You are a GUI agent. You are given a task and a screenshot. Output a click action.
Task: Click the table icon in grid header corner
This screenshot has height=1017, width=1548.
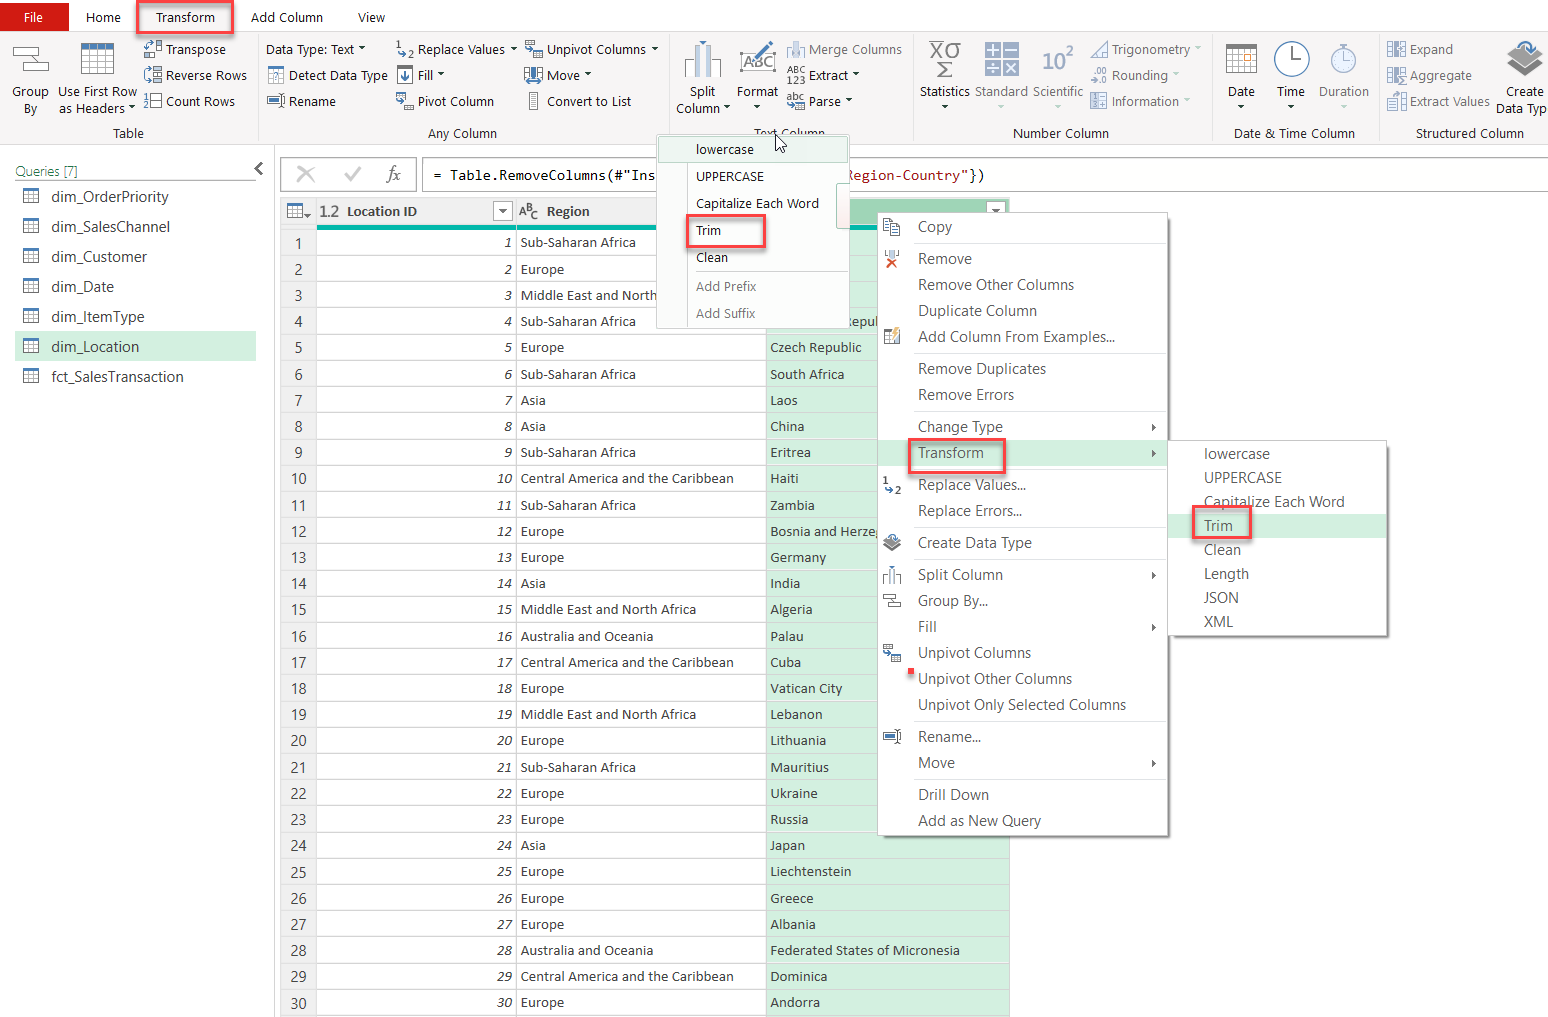[298, 211]
